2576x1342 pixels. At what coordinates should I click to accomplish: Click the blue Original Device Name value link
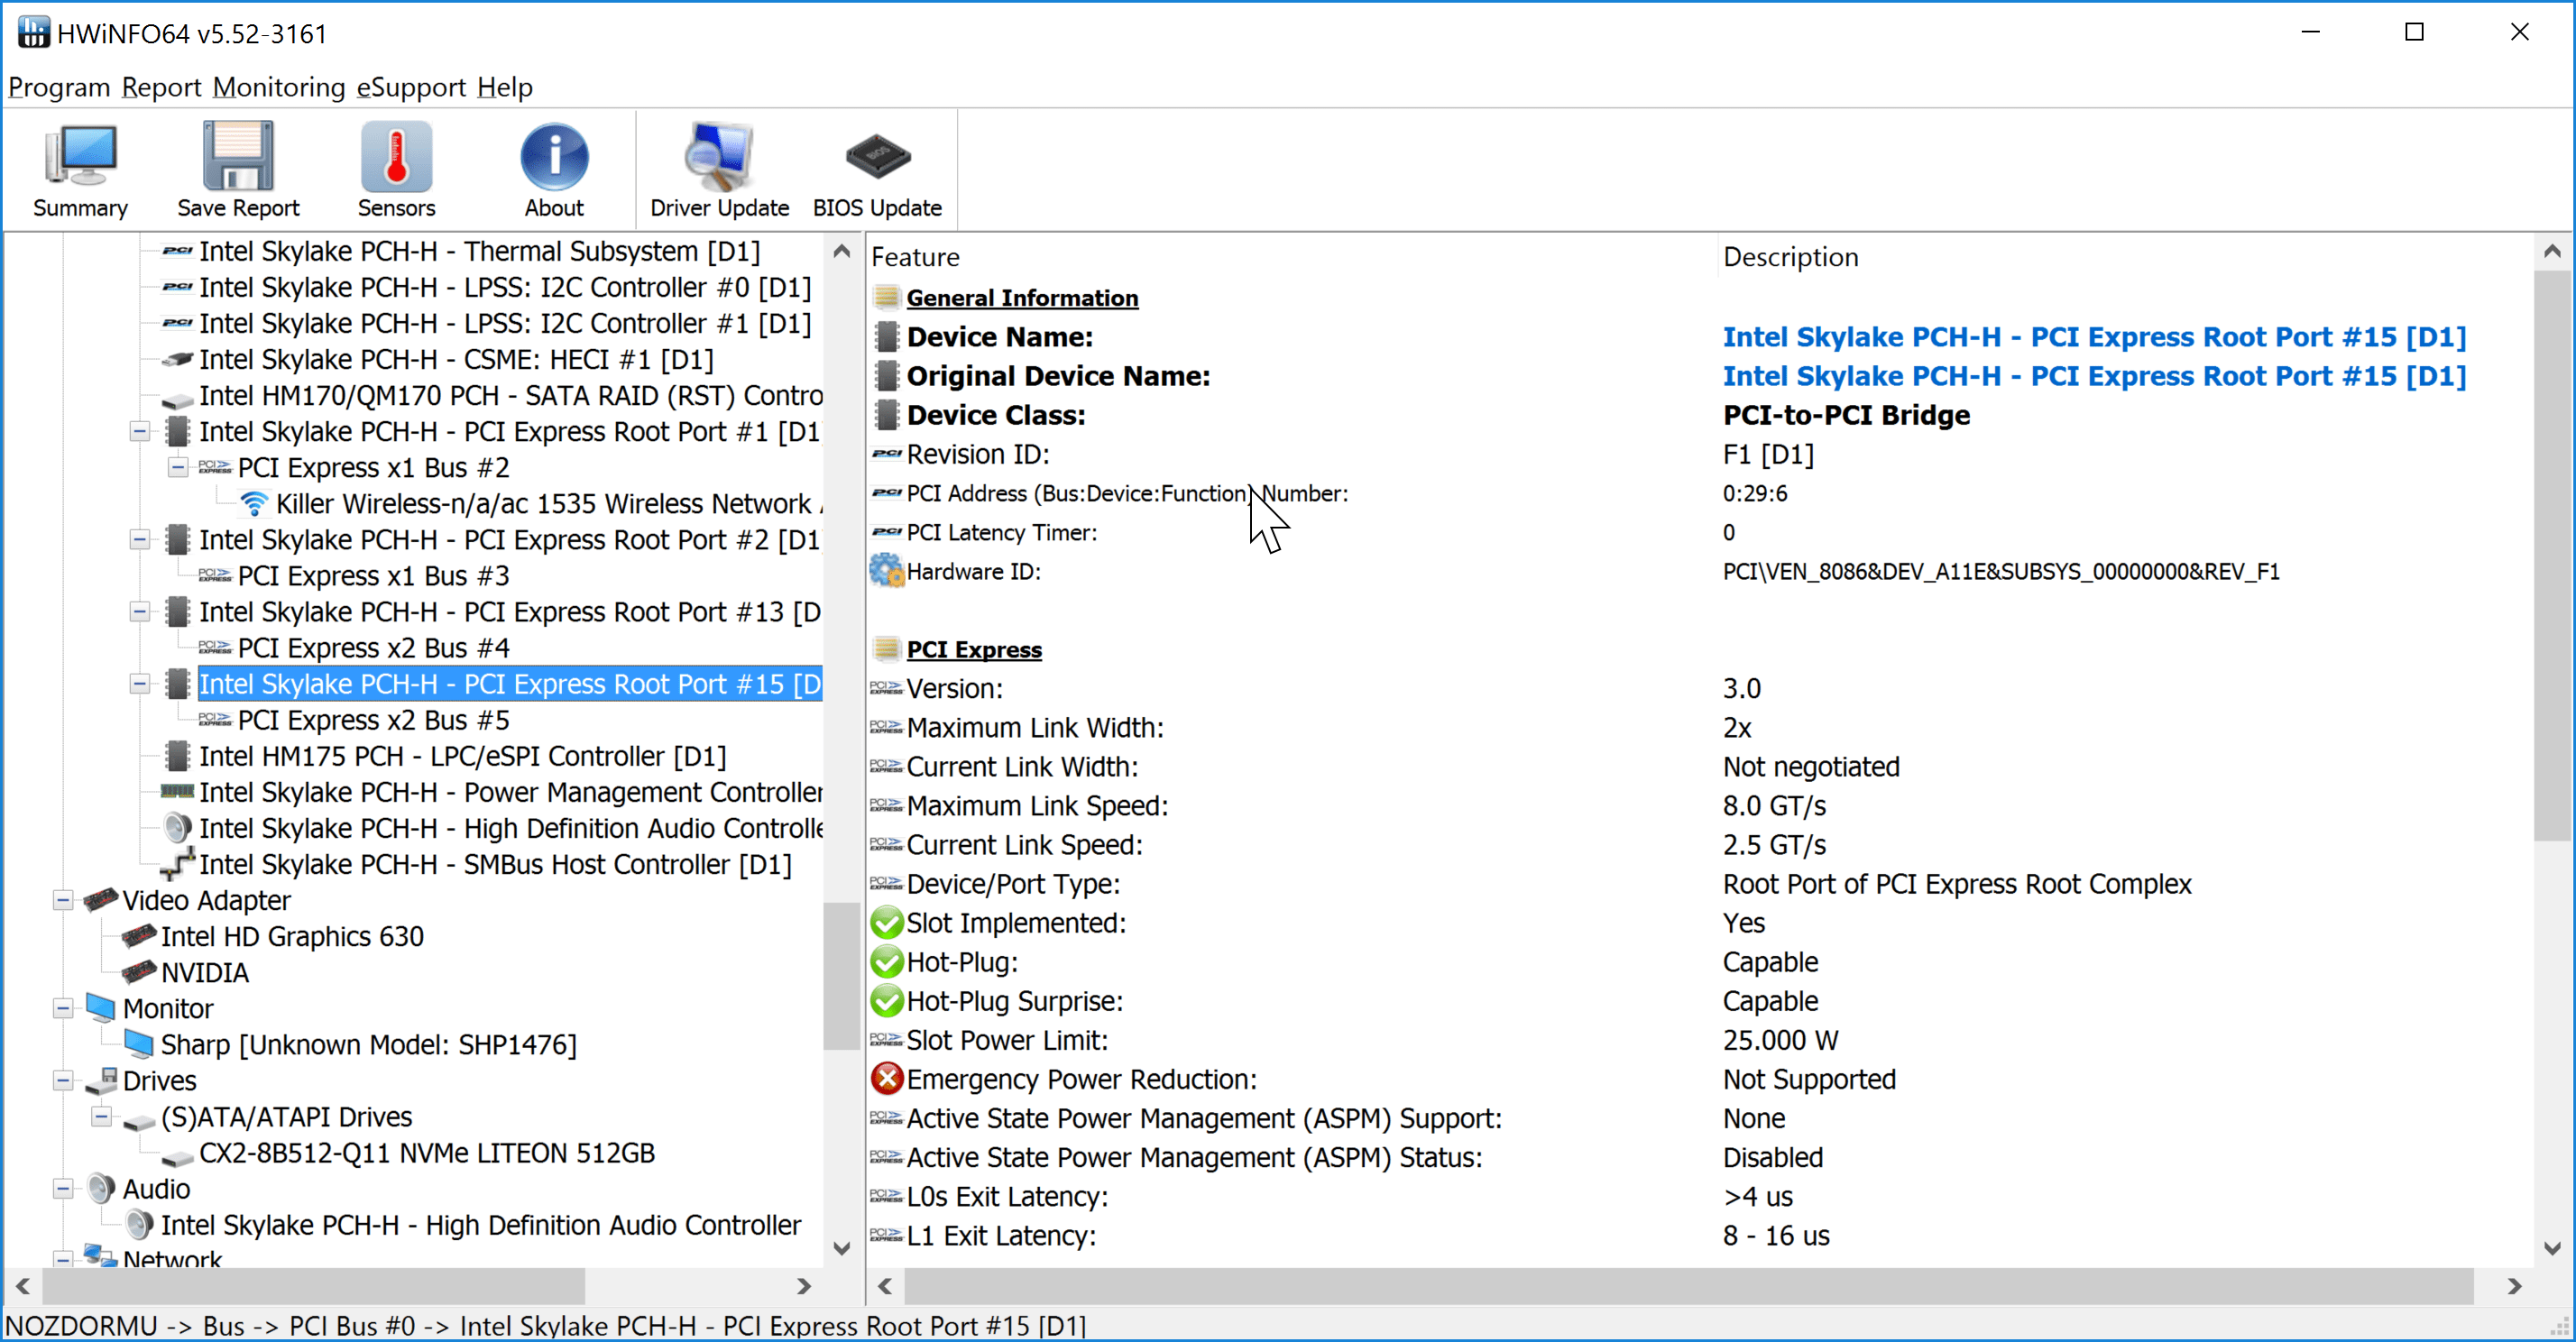point(2094,376)
